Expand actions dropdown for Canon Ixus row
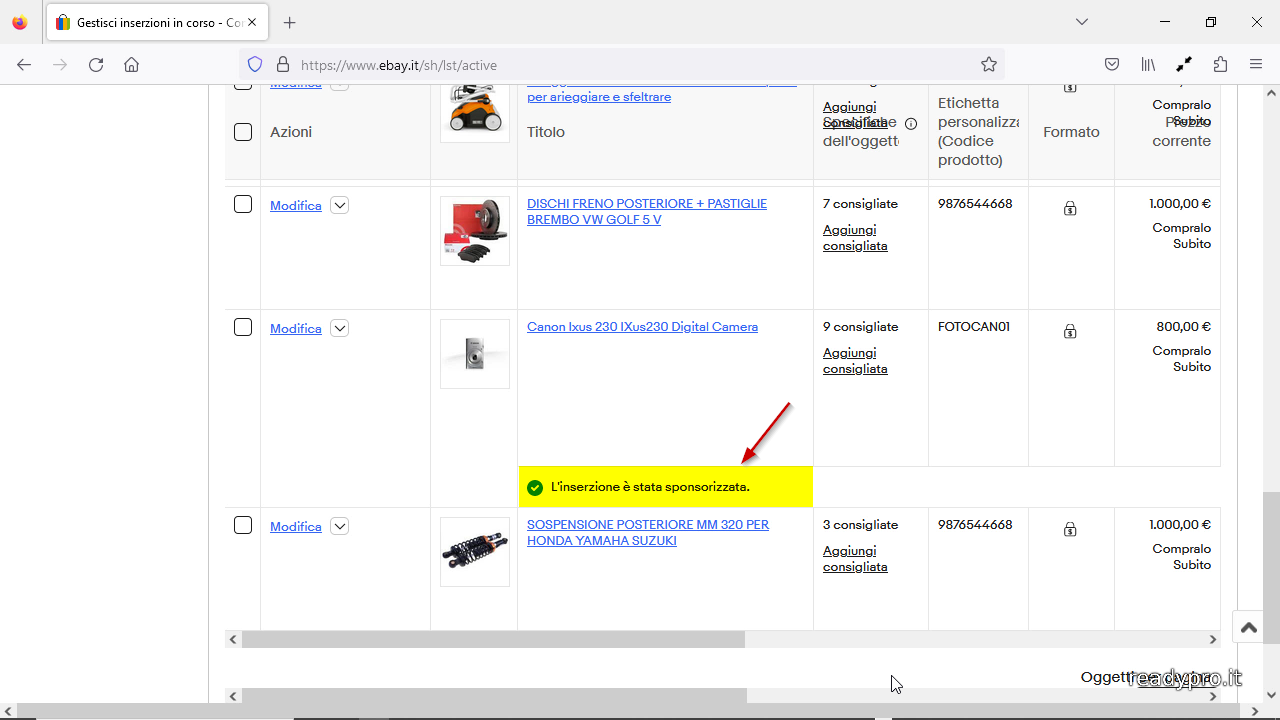 [340, 329]
